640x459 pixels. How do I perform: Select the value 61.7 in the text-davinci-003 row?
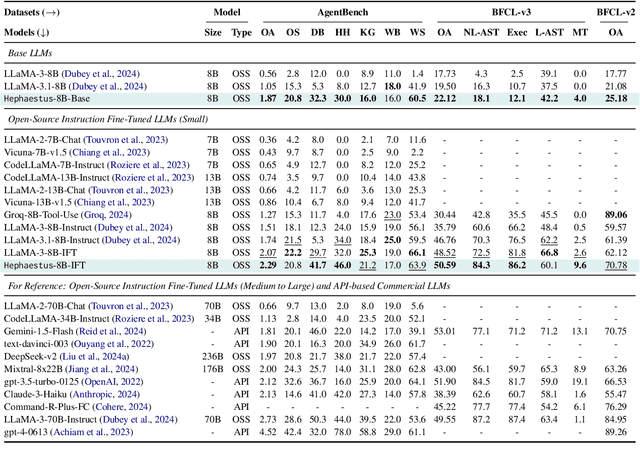tap(417, 344)
